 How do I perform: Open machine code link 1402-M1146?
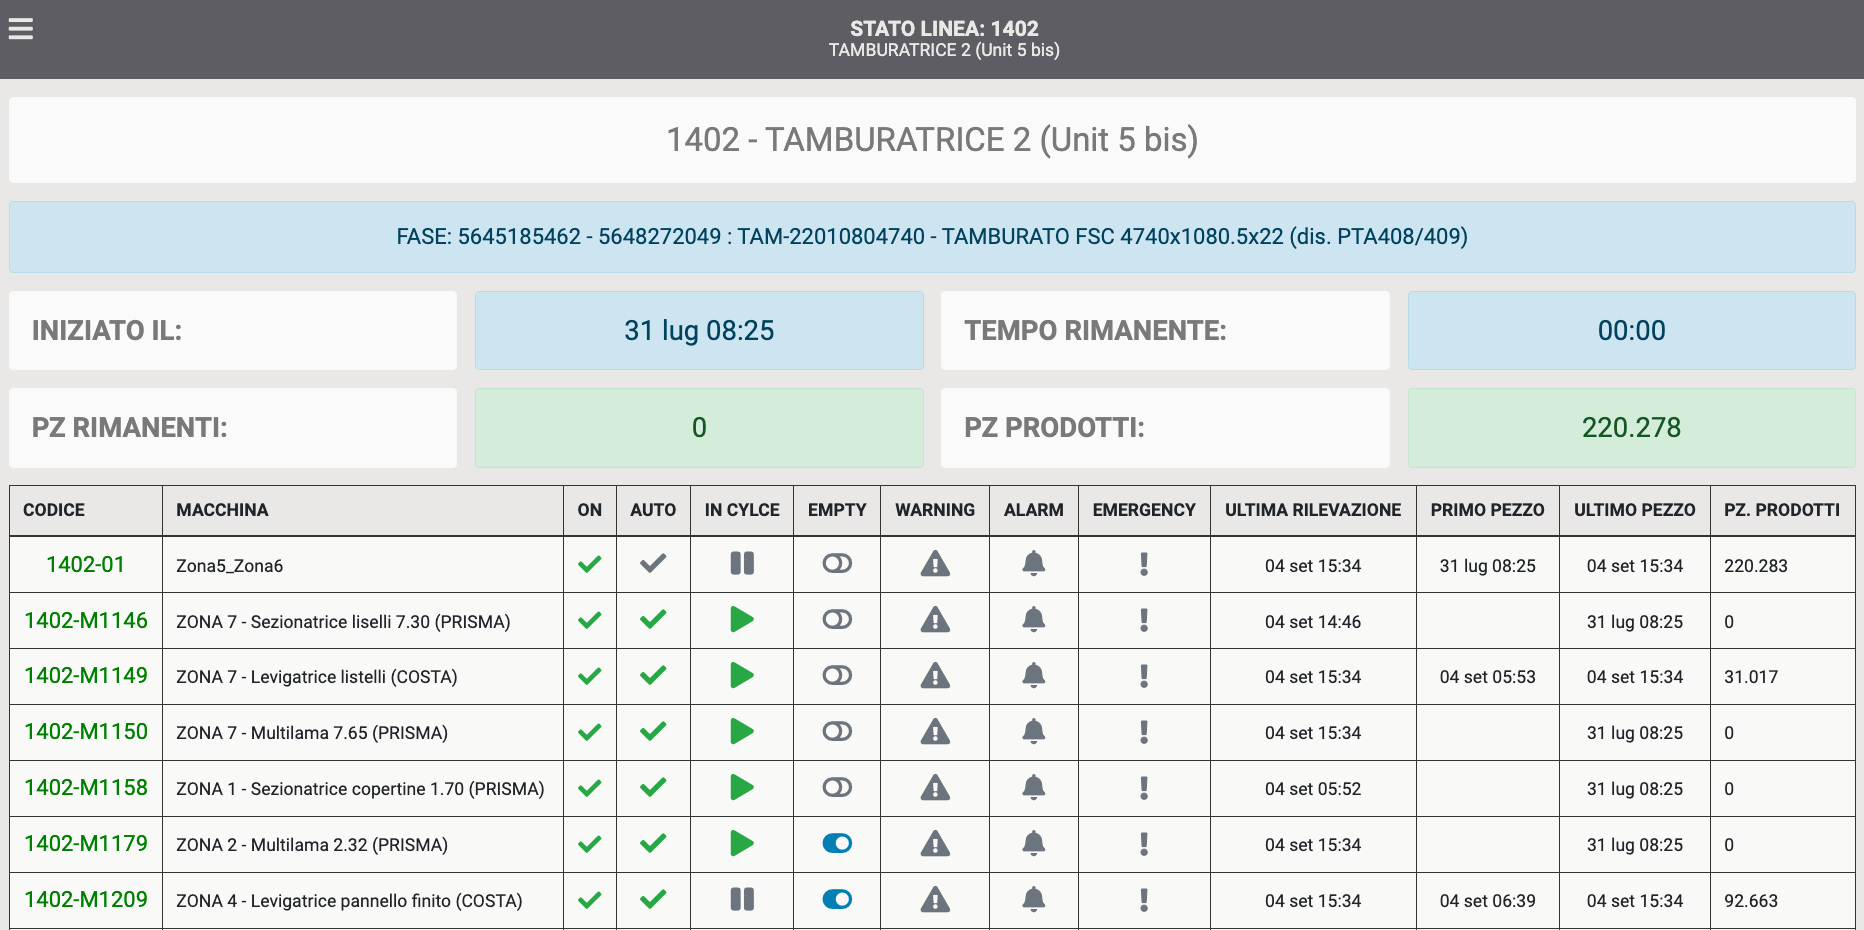(86, 621)
